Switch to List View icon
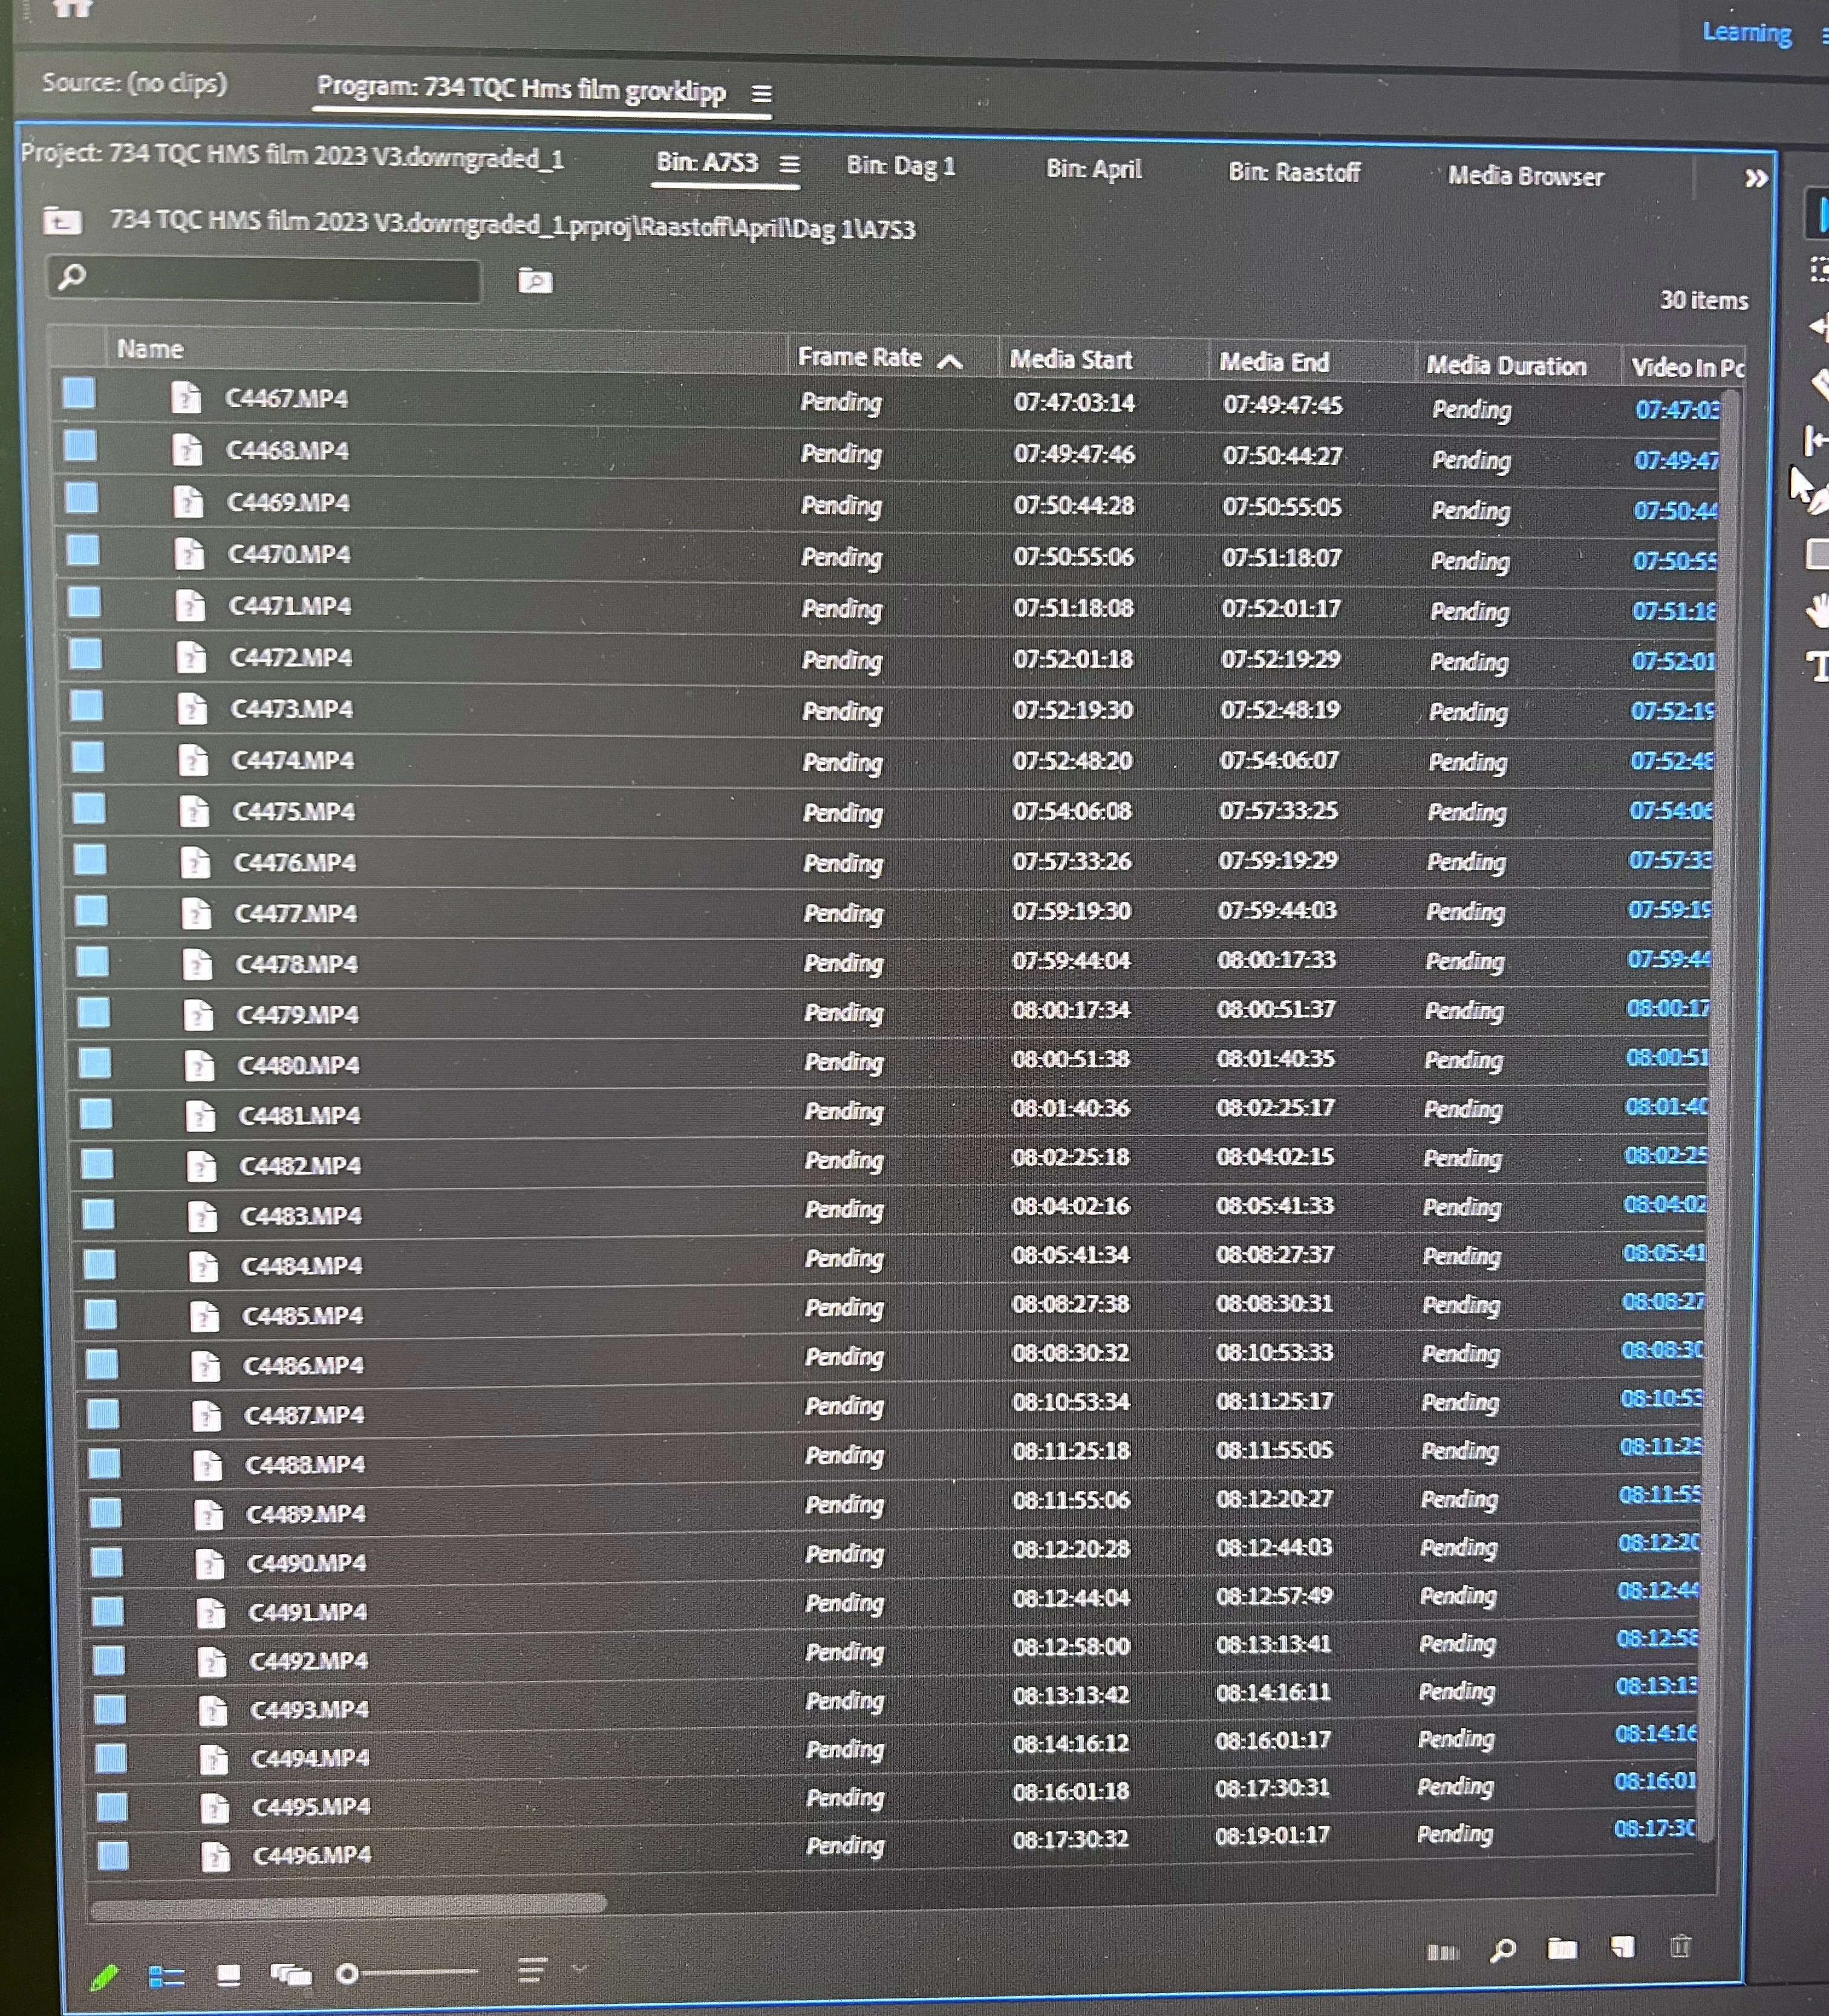Screen dimensions: 1829x2016 (x=166, y=1976)
